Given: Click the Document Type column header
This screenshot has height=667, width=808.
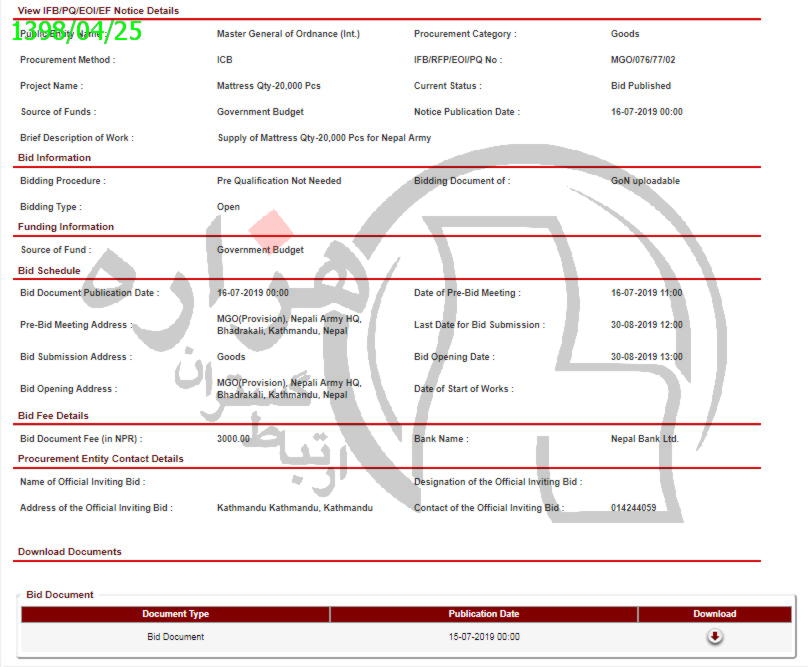Looking at the screenshot, I should coord(175,614).
